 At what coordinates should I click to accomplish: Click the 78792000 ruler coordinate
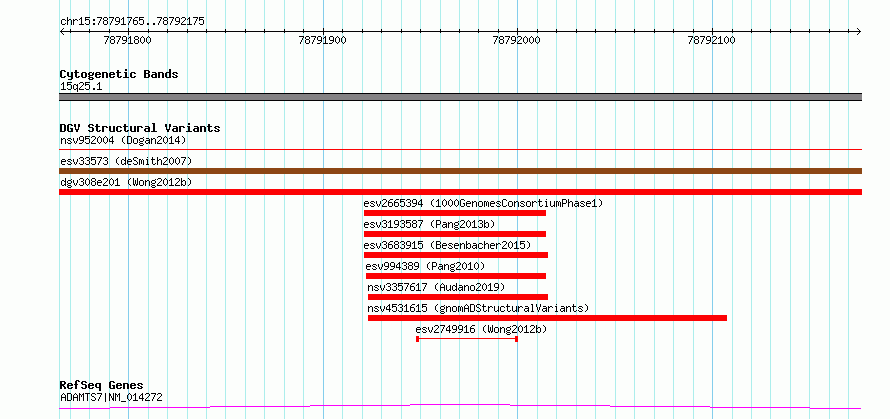point(517,40)
